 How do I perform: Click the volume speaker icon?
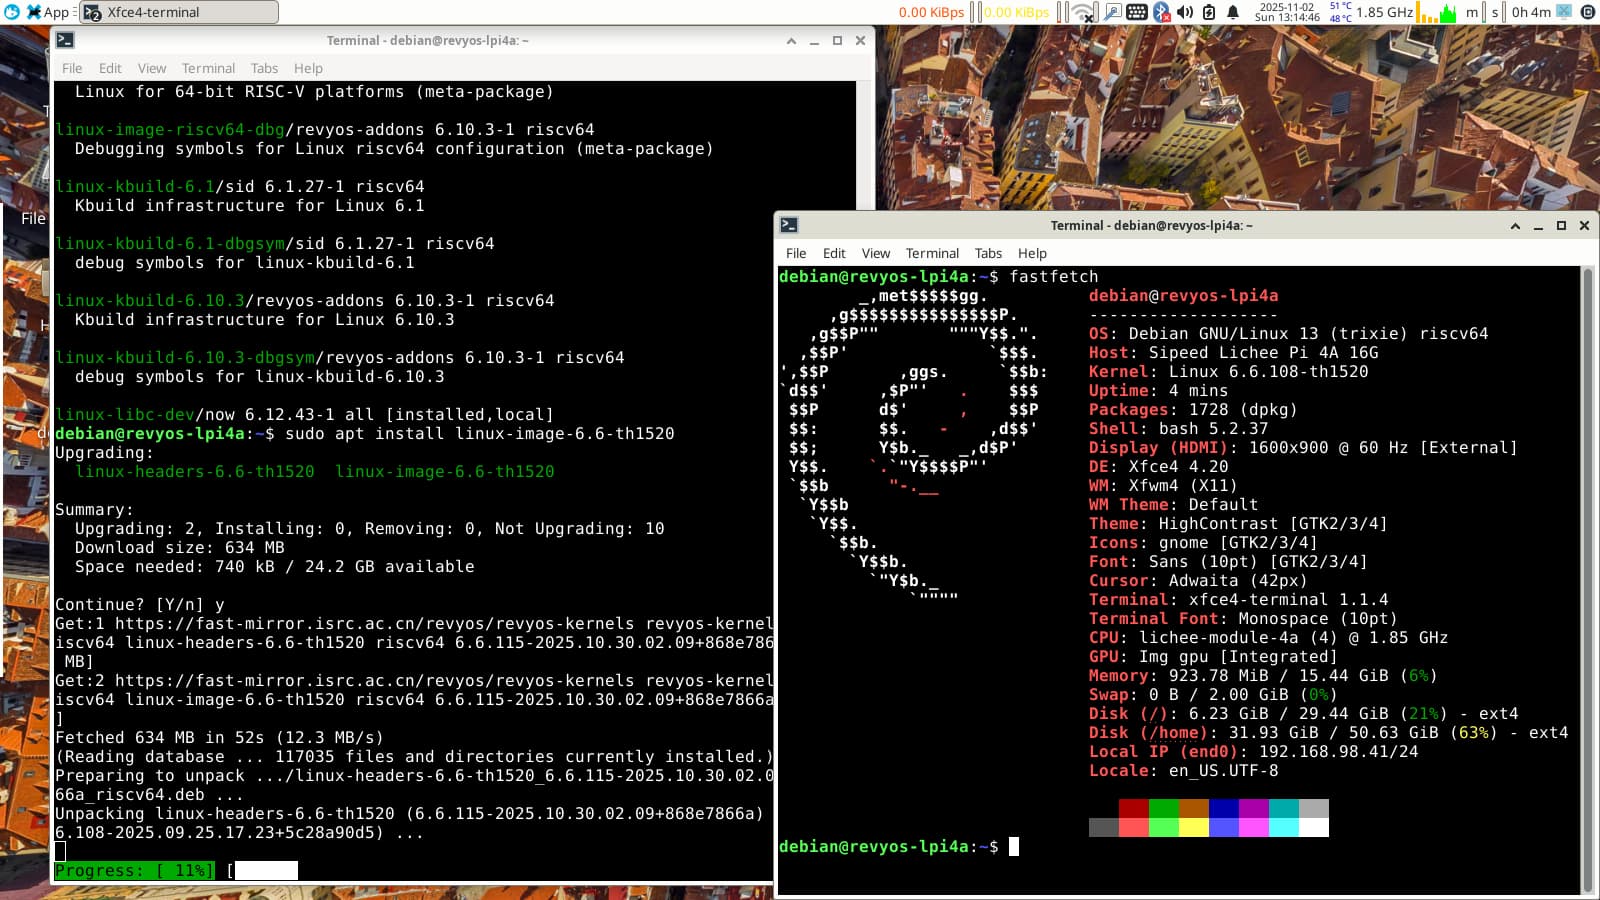point(1185,12)
